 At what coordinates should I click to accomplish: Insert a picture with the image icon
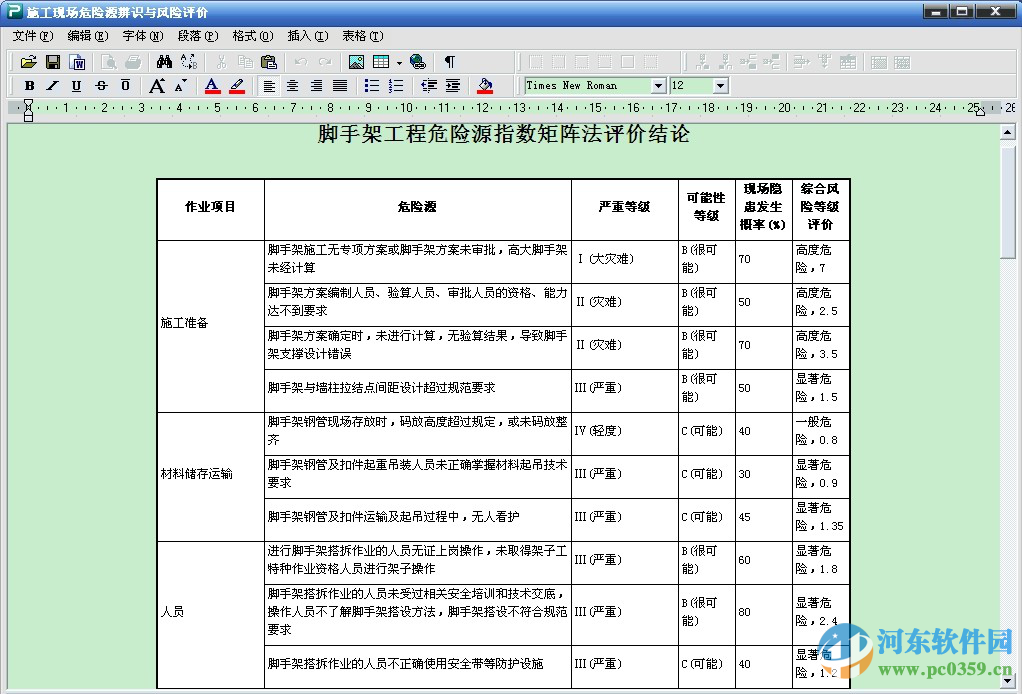(357, 61)
